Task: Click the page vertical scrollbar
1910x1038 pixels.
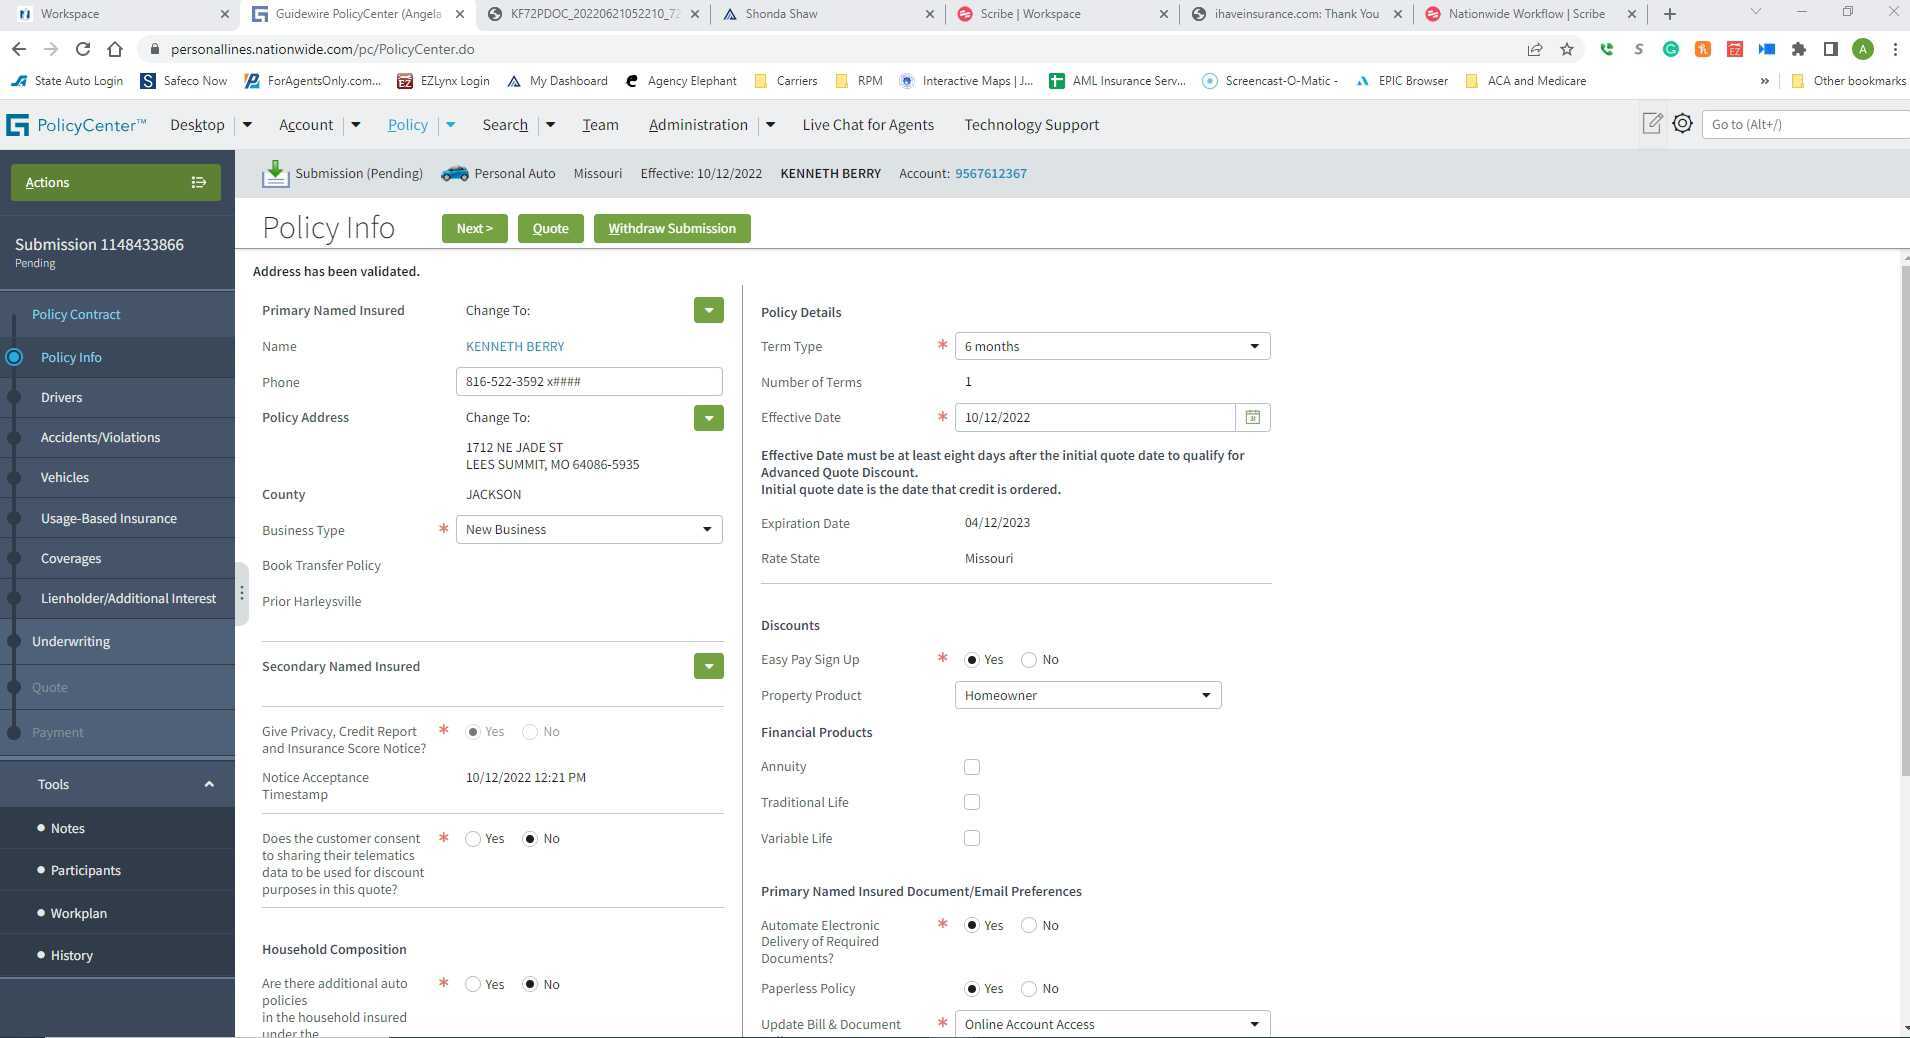Action: click(1903, 520)
